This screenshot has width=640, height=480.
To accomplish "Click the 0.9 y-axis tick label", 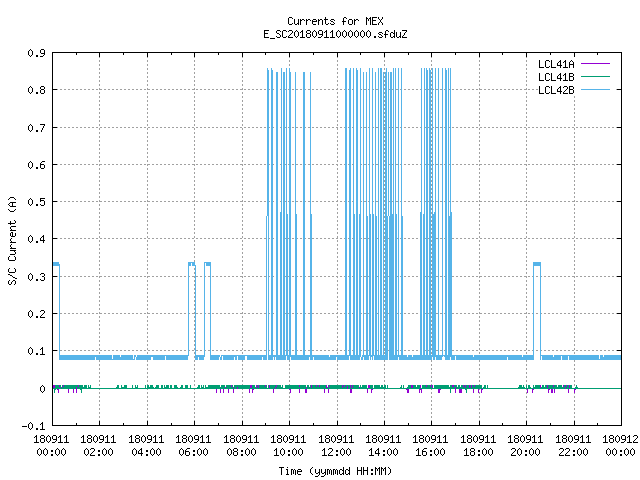I will coord(36,53).
